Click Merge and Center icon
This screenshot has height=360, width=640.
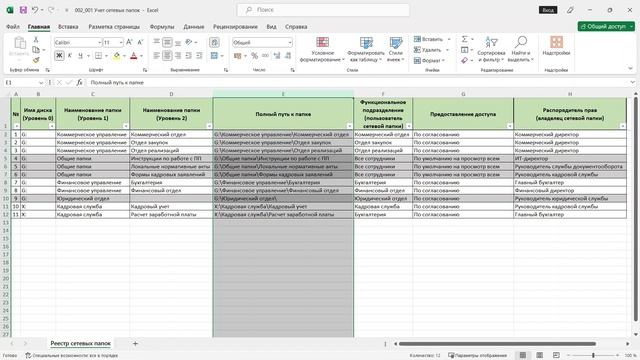[x=214, y=56]
